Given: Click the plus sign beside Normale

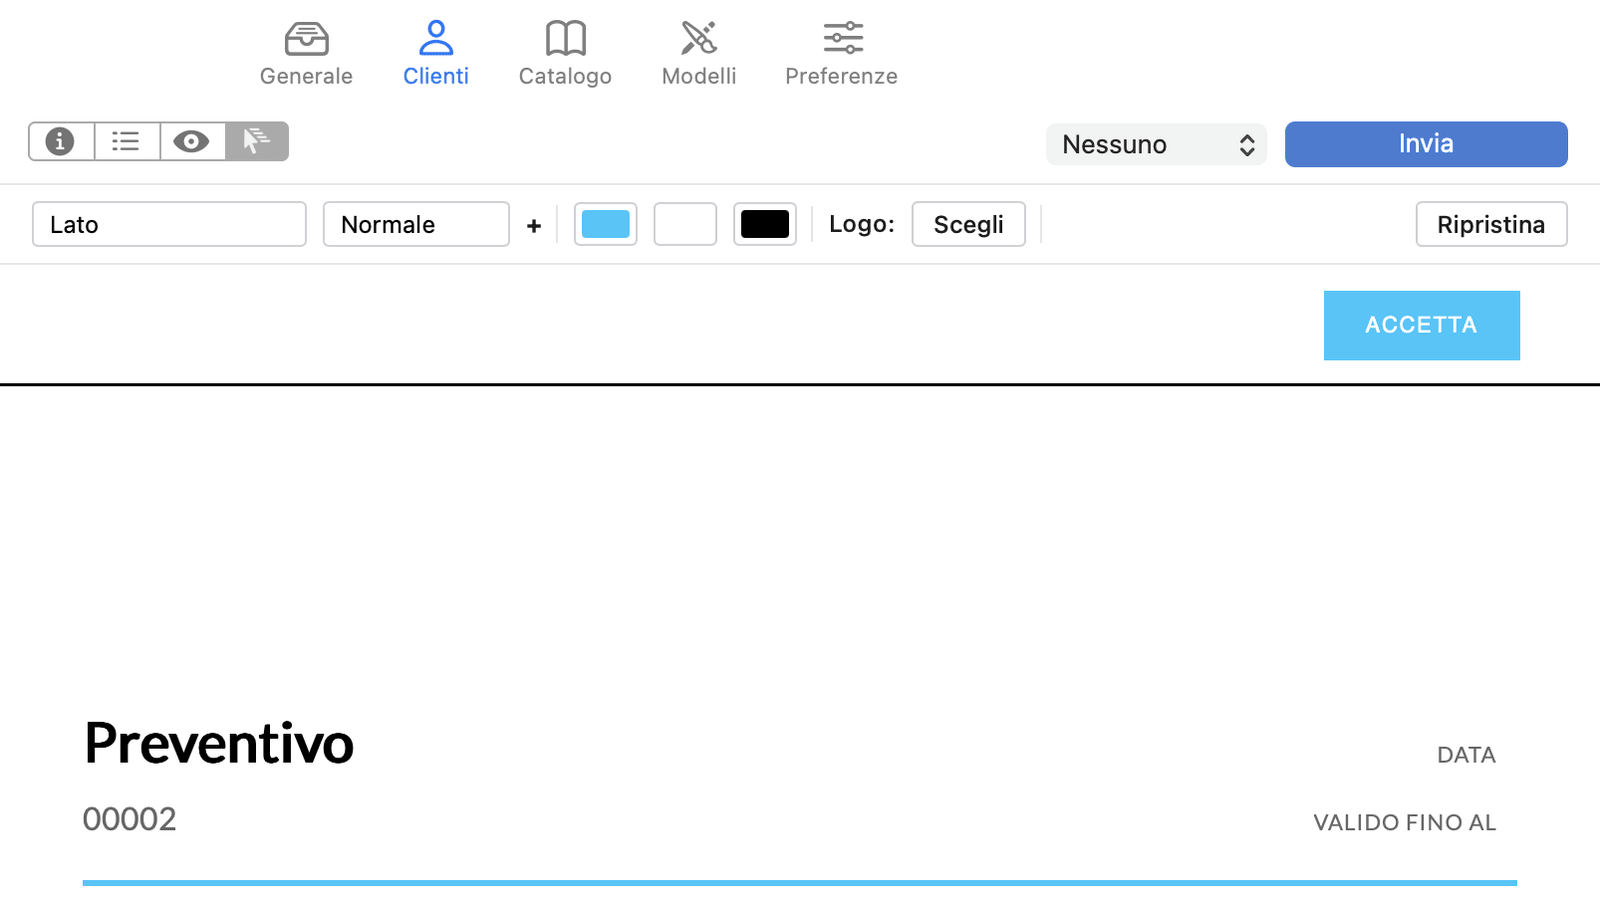Looking at the screenshot, I should click(x=534, y=226).
